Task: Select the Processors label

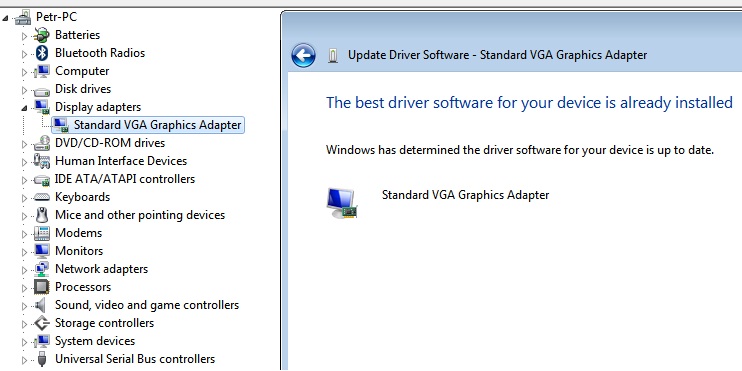Action: [x=83, y=287]
